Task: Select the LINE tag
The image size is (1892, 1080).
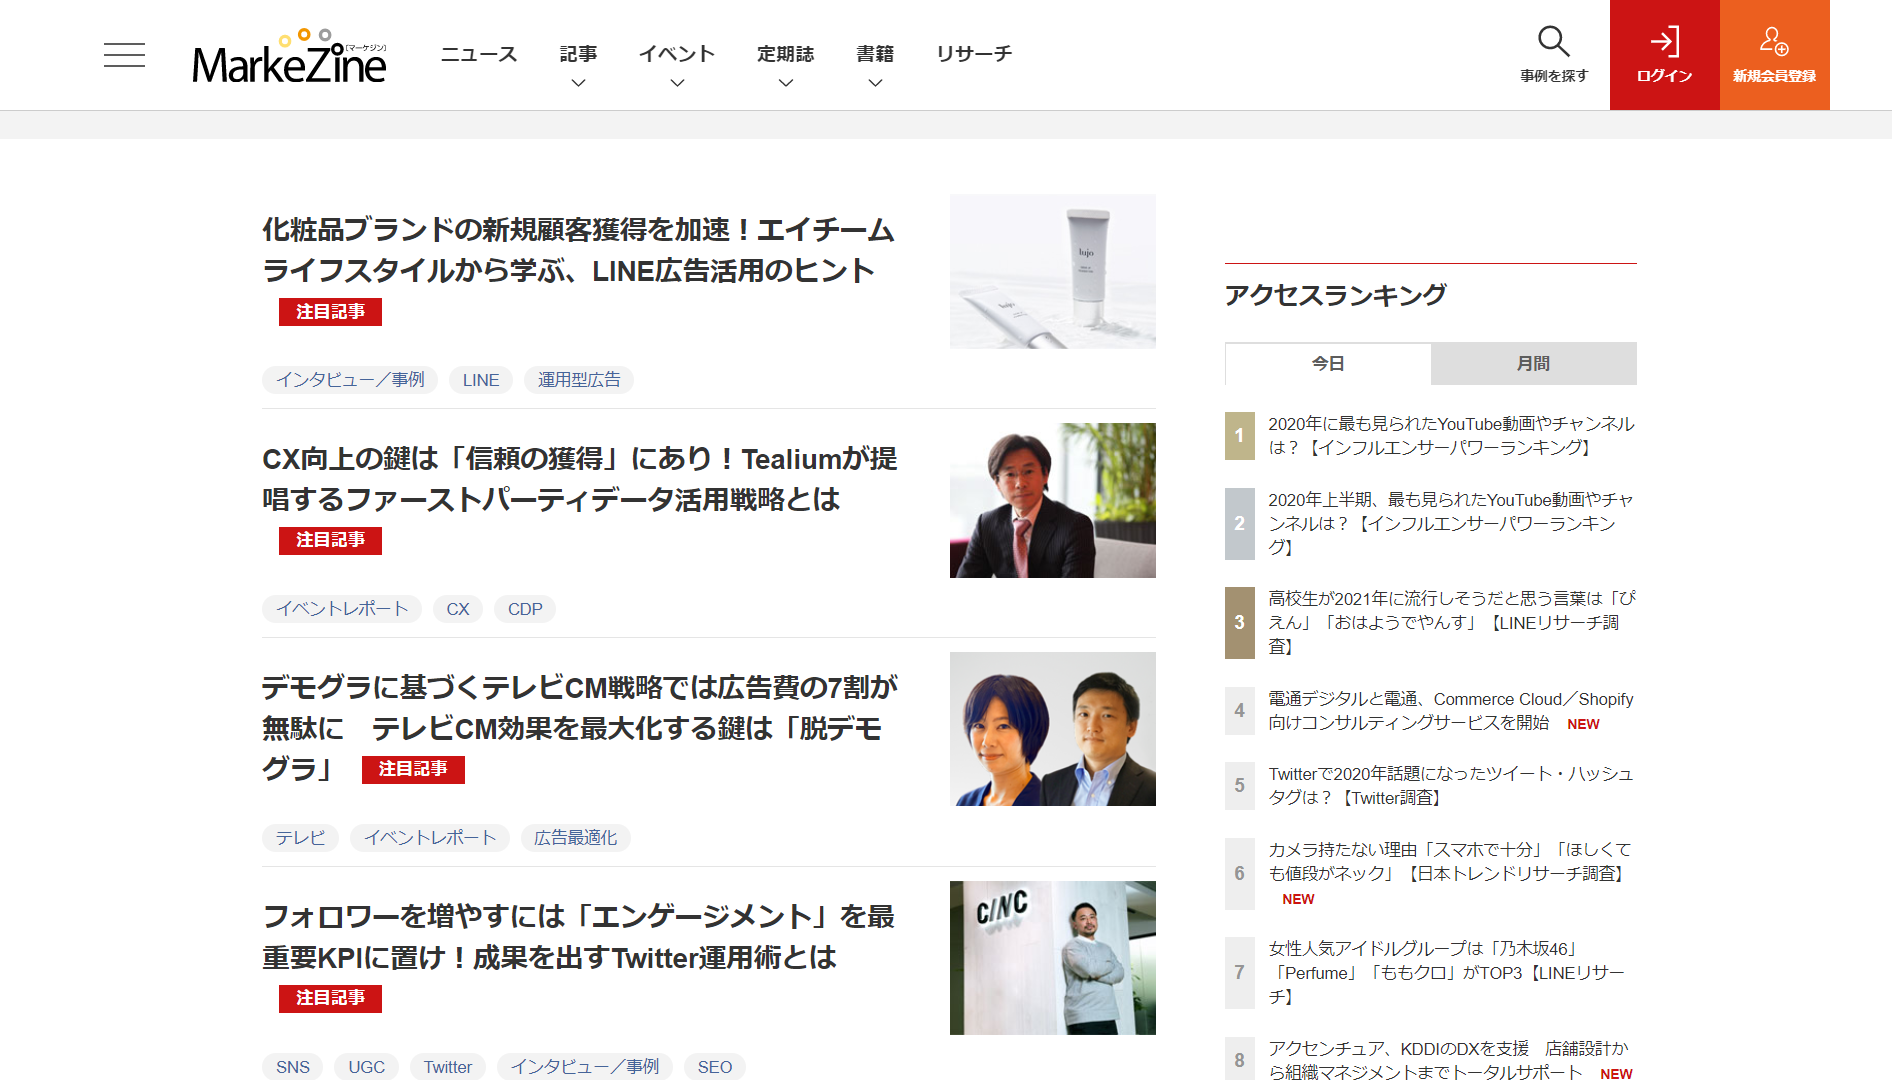Action: [x=481, y=380]
